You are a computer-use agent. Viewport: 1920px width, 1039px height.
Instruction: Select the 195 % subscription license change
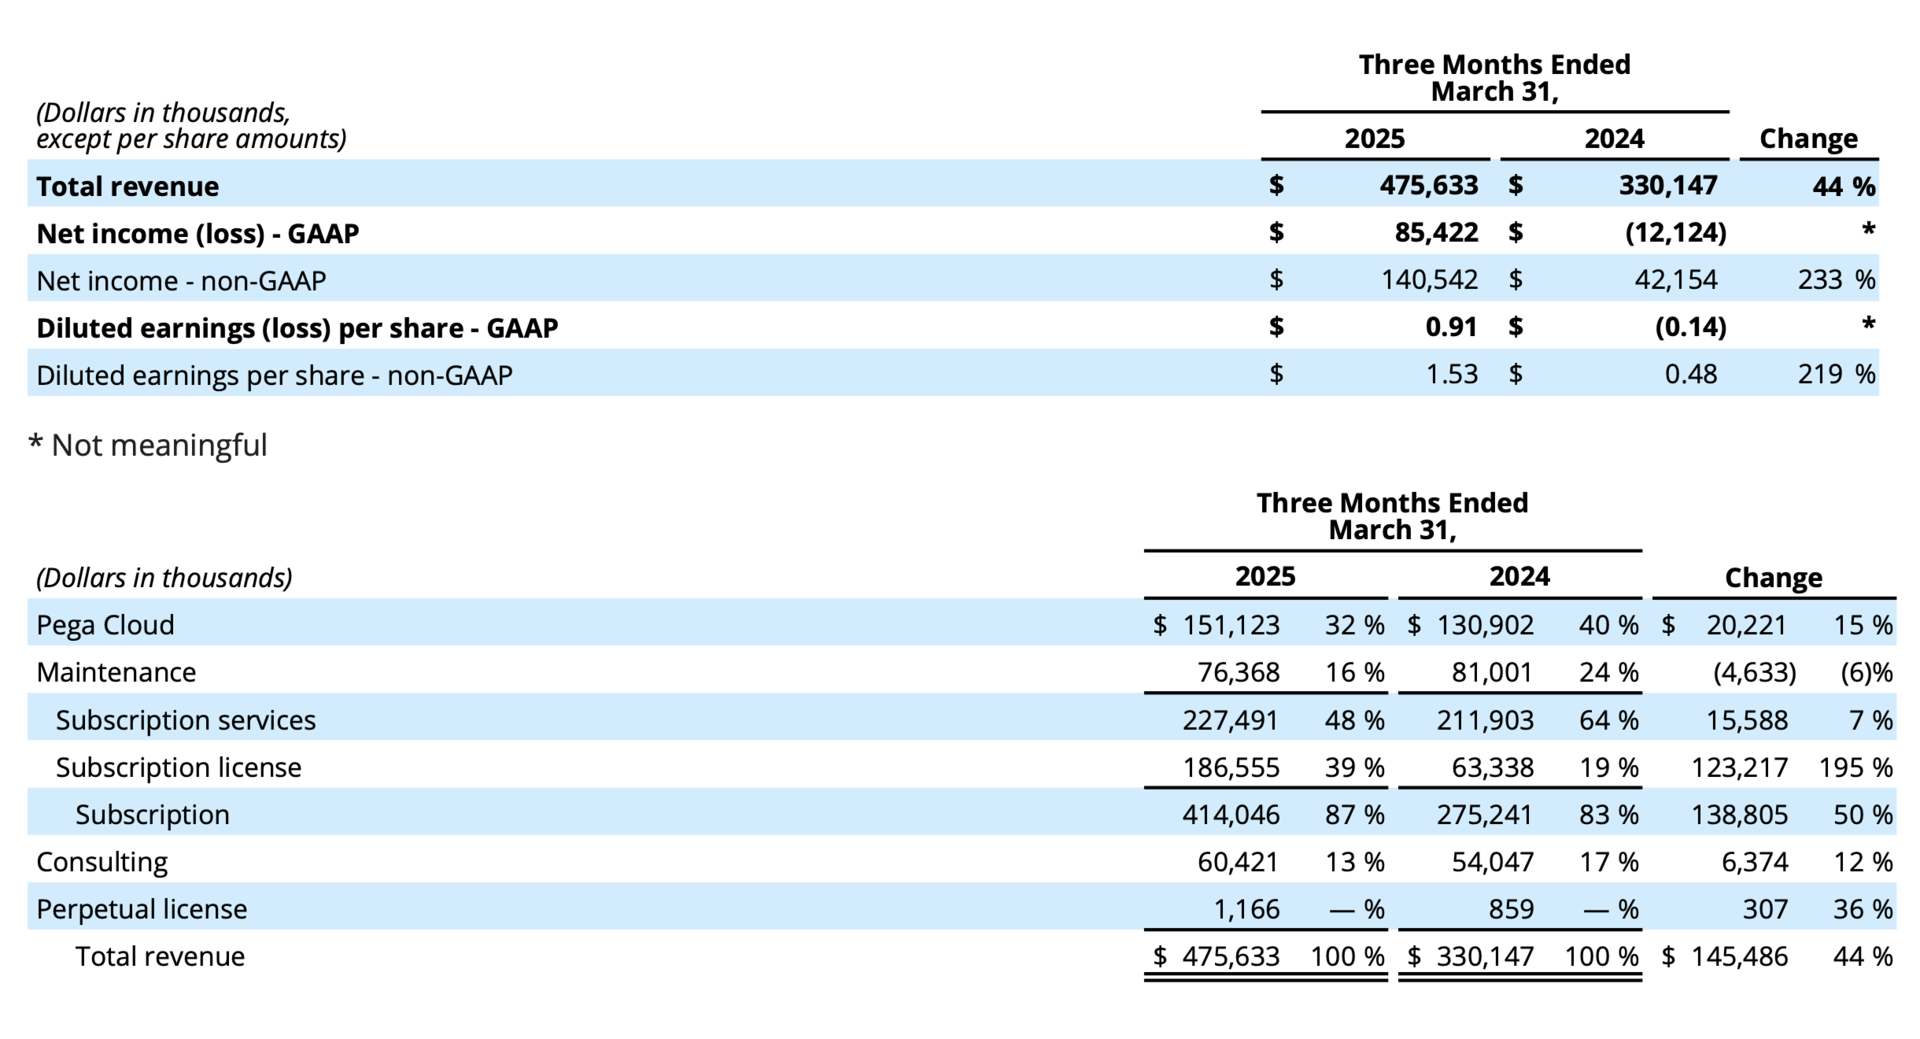point(1854,767)
